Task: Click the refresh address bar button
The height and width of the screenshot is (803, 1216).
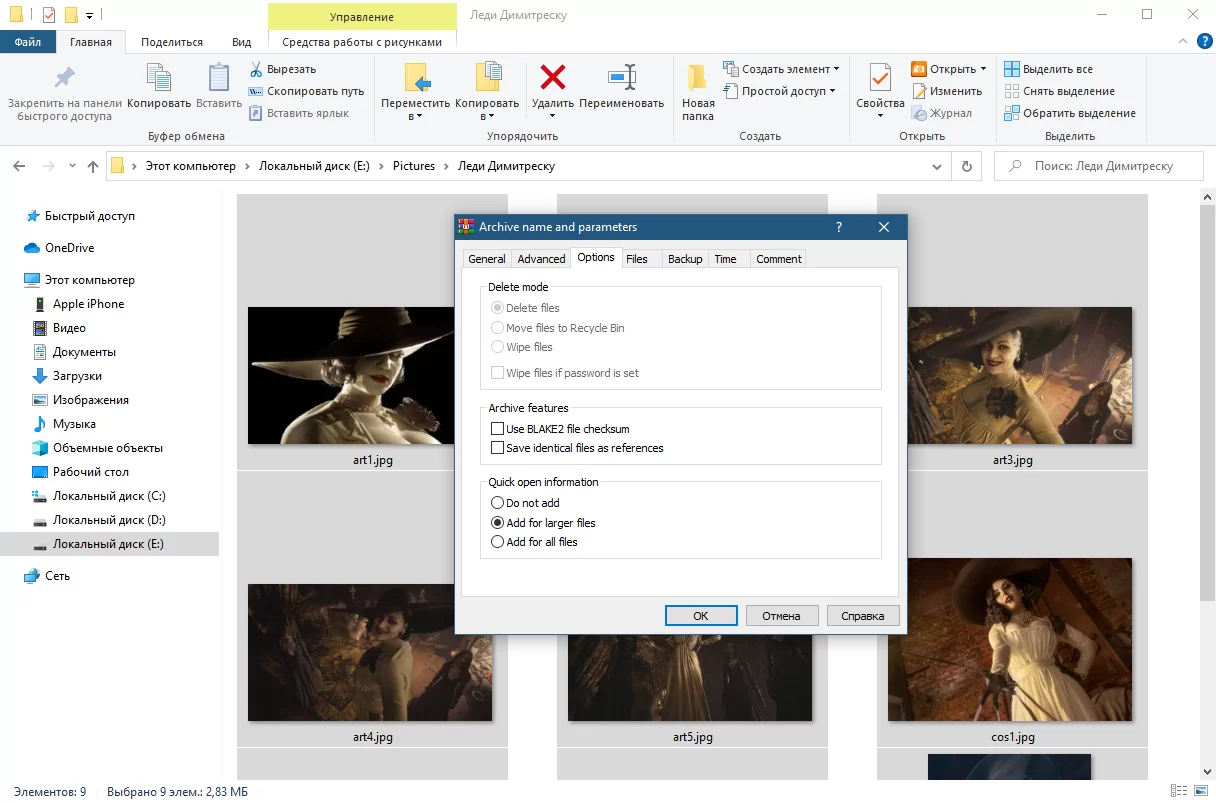Action: coord(966,166)
